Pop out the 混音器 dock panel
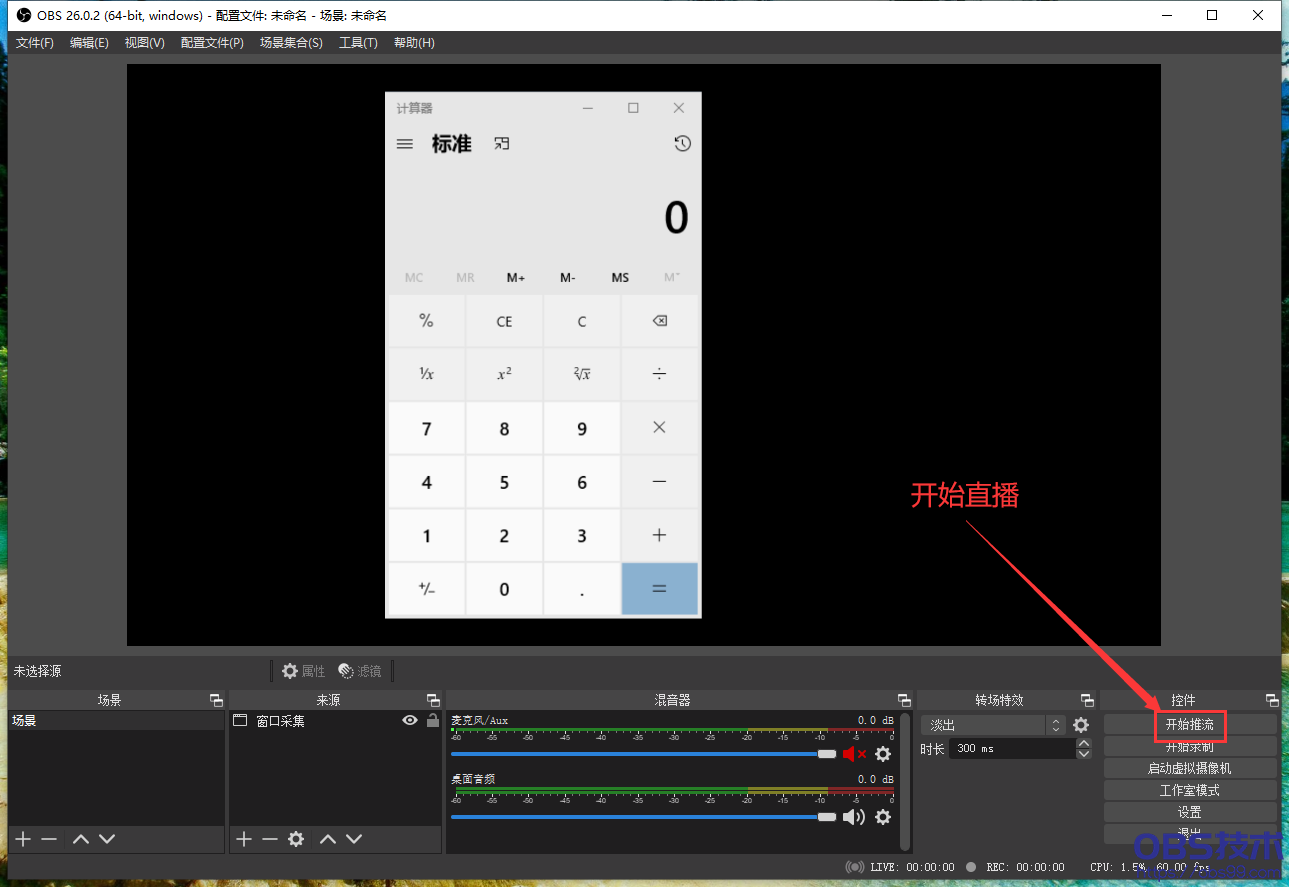Screen dimensions: 1289x887 [904, 700]
